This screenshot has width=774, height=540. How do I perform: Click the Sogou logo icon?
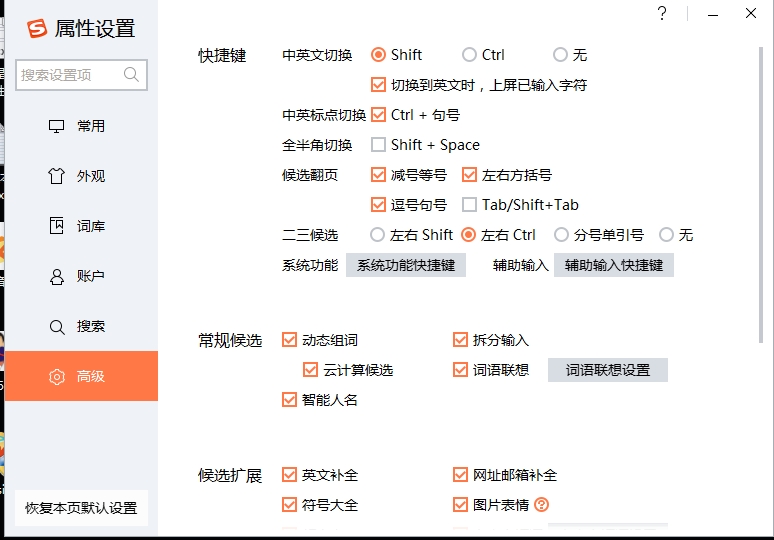[37, 29]
